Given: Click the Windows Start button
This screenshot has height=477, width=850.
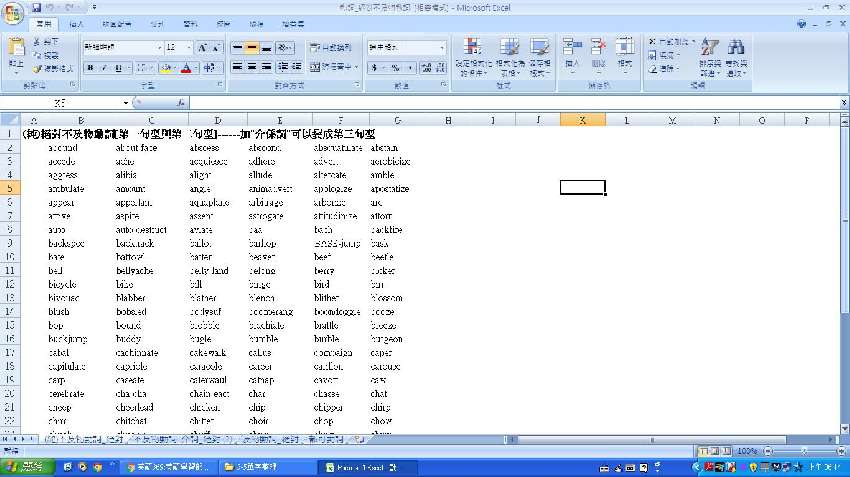Looking at the screenshot, I should pos(27,467).
